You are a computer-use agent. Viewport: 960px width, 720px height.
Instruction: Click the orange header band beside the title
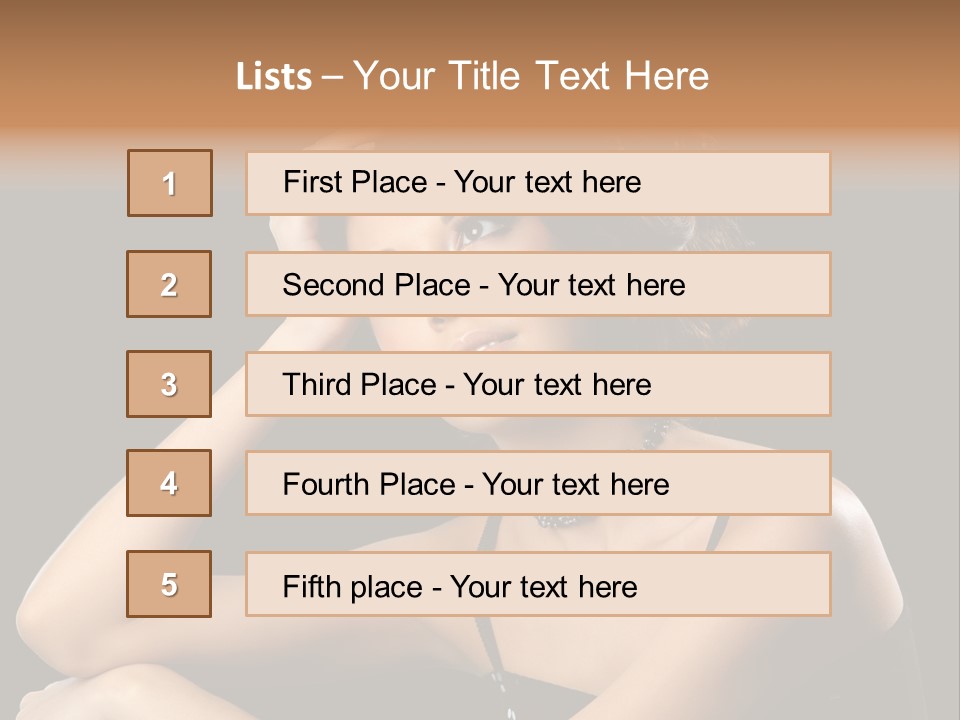click(x=850, y=77)
